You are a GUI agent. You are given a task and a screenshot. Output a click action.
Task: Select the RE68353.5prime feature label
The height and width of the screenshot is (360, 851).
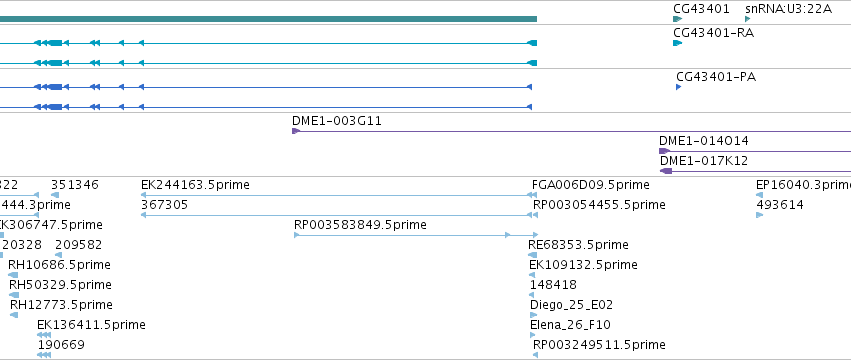coord(579,244)
